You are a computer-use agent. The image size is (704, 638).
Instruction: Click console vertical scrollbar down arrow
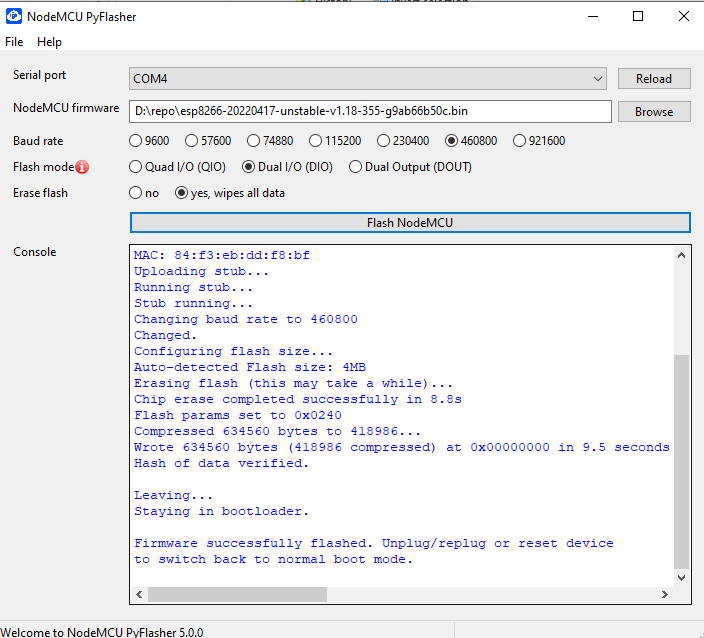(682, 577)
